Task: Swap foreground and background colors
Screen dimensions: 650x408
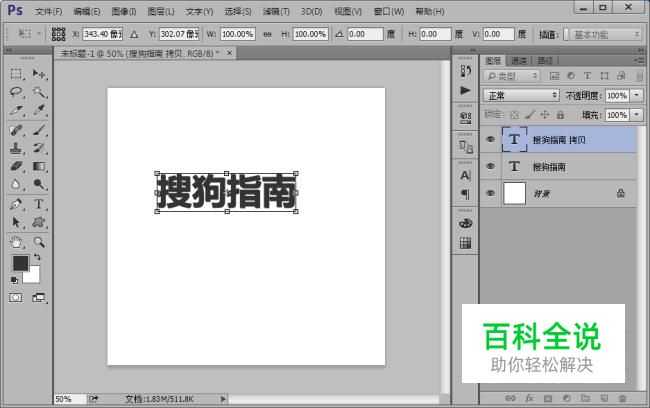Action: (x=37, y=257)
